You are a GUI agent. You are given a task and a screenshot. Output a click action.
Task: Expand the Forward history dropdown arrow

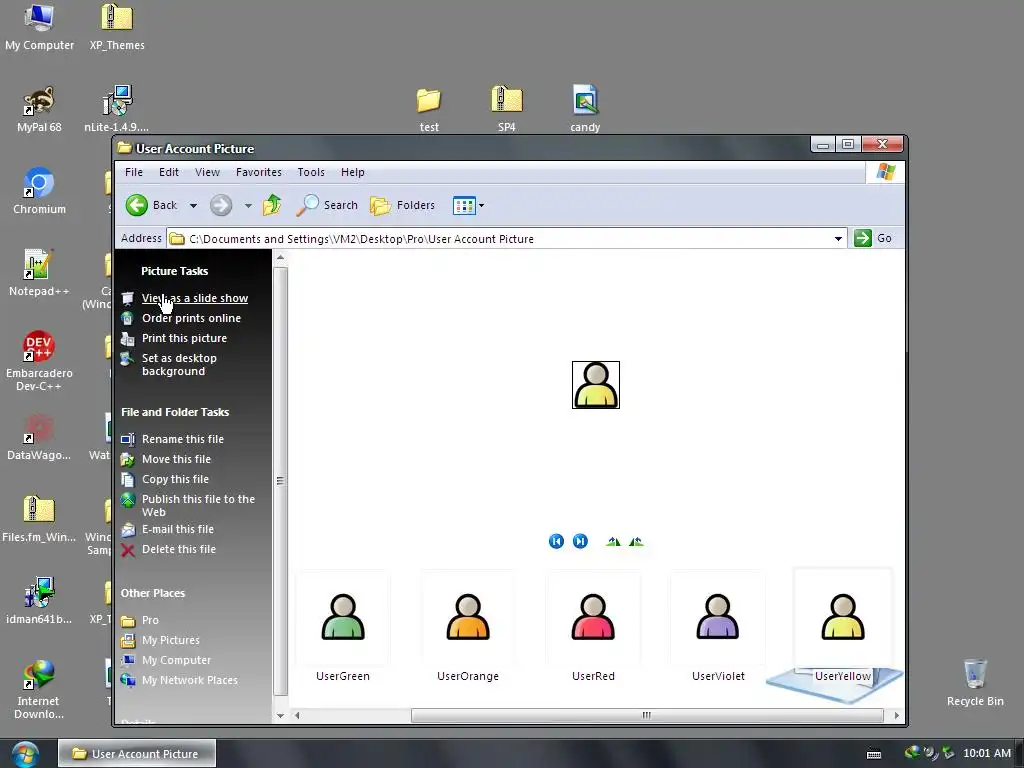click(x=248, y=206)
